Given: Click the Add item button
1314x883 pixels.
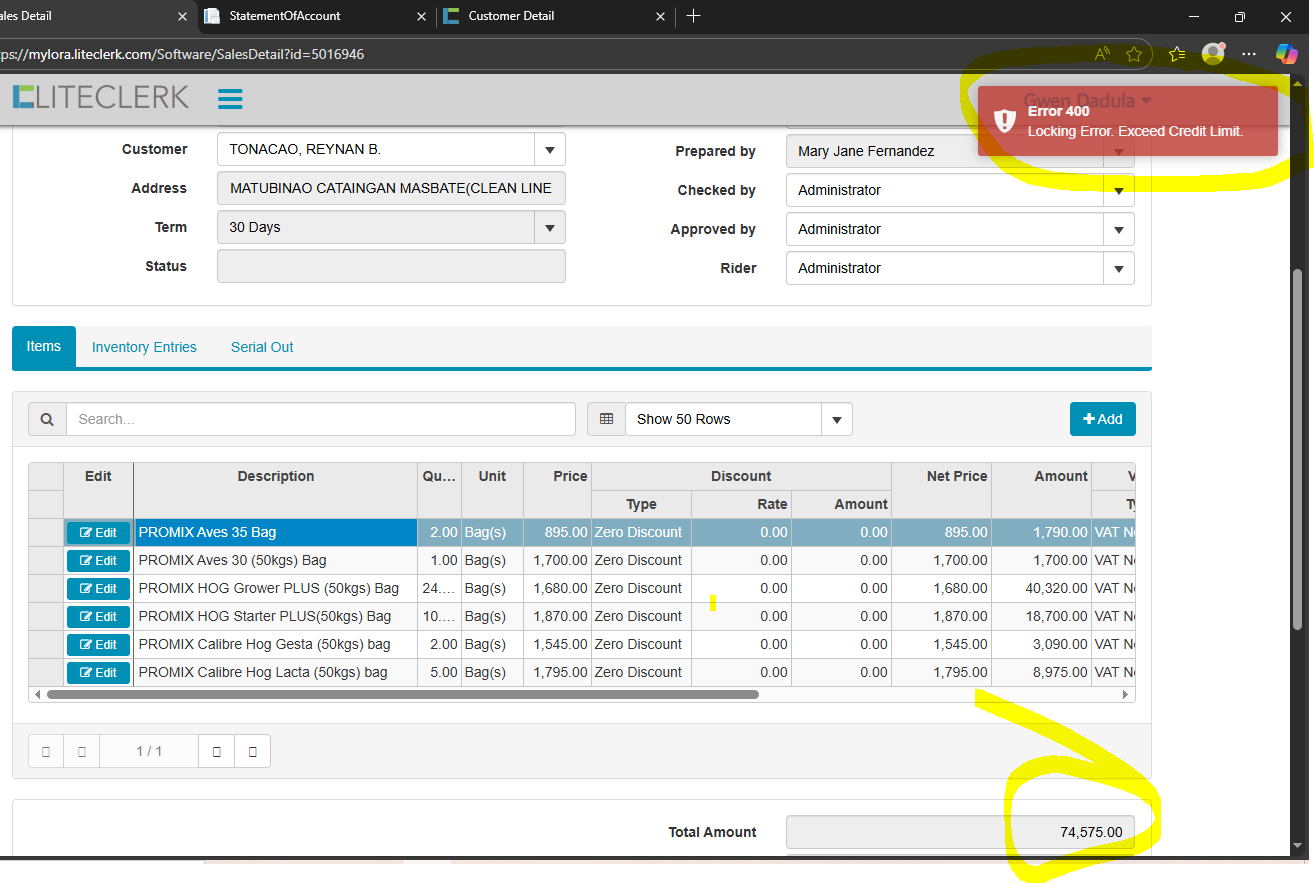Looking at the screenshot, I should [1102, 419].
